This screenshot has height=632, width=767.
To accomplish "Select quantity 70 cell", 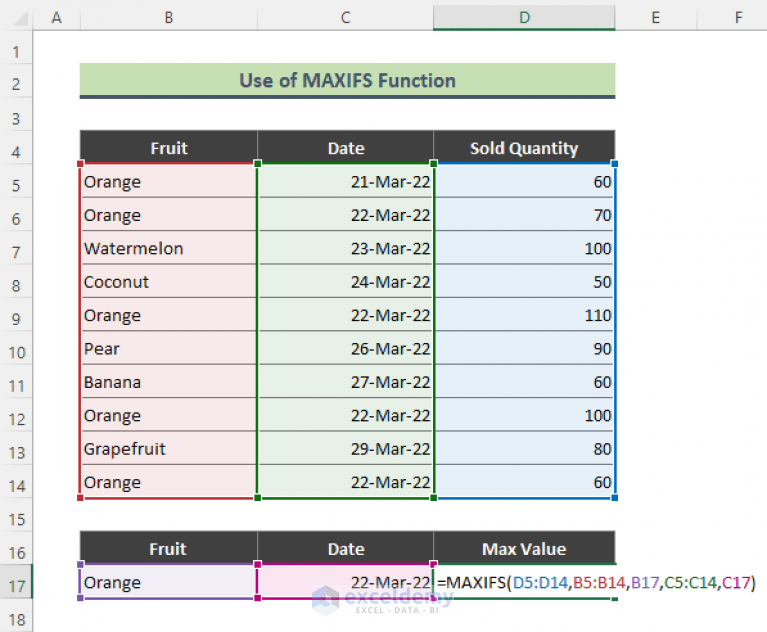I will click(x=524, y=215).
